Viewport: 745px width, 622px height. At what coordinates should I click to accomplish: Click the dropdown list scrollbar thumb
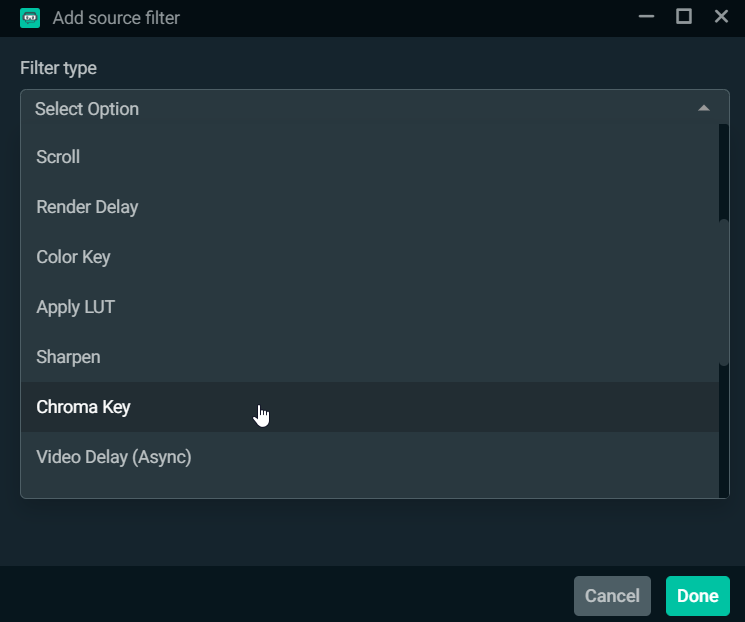point(724,292)
